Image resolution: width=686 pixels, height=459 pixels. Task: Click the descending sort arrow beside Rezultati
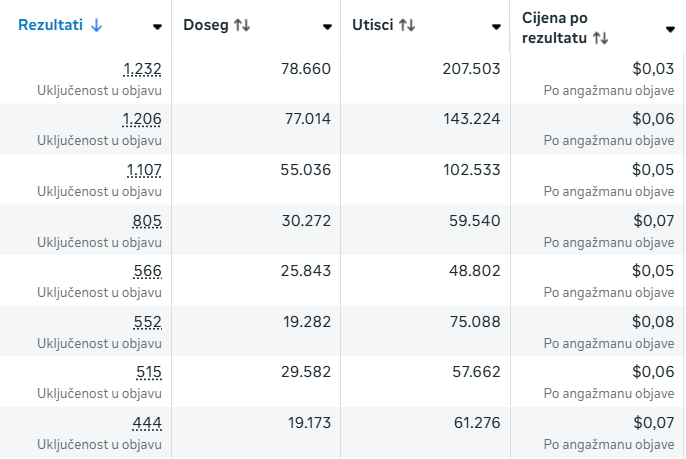[96, 26]
